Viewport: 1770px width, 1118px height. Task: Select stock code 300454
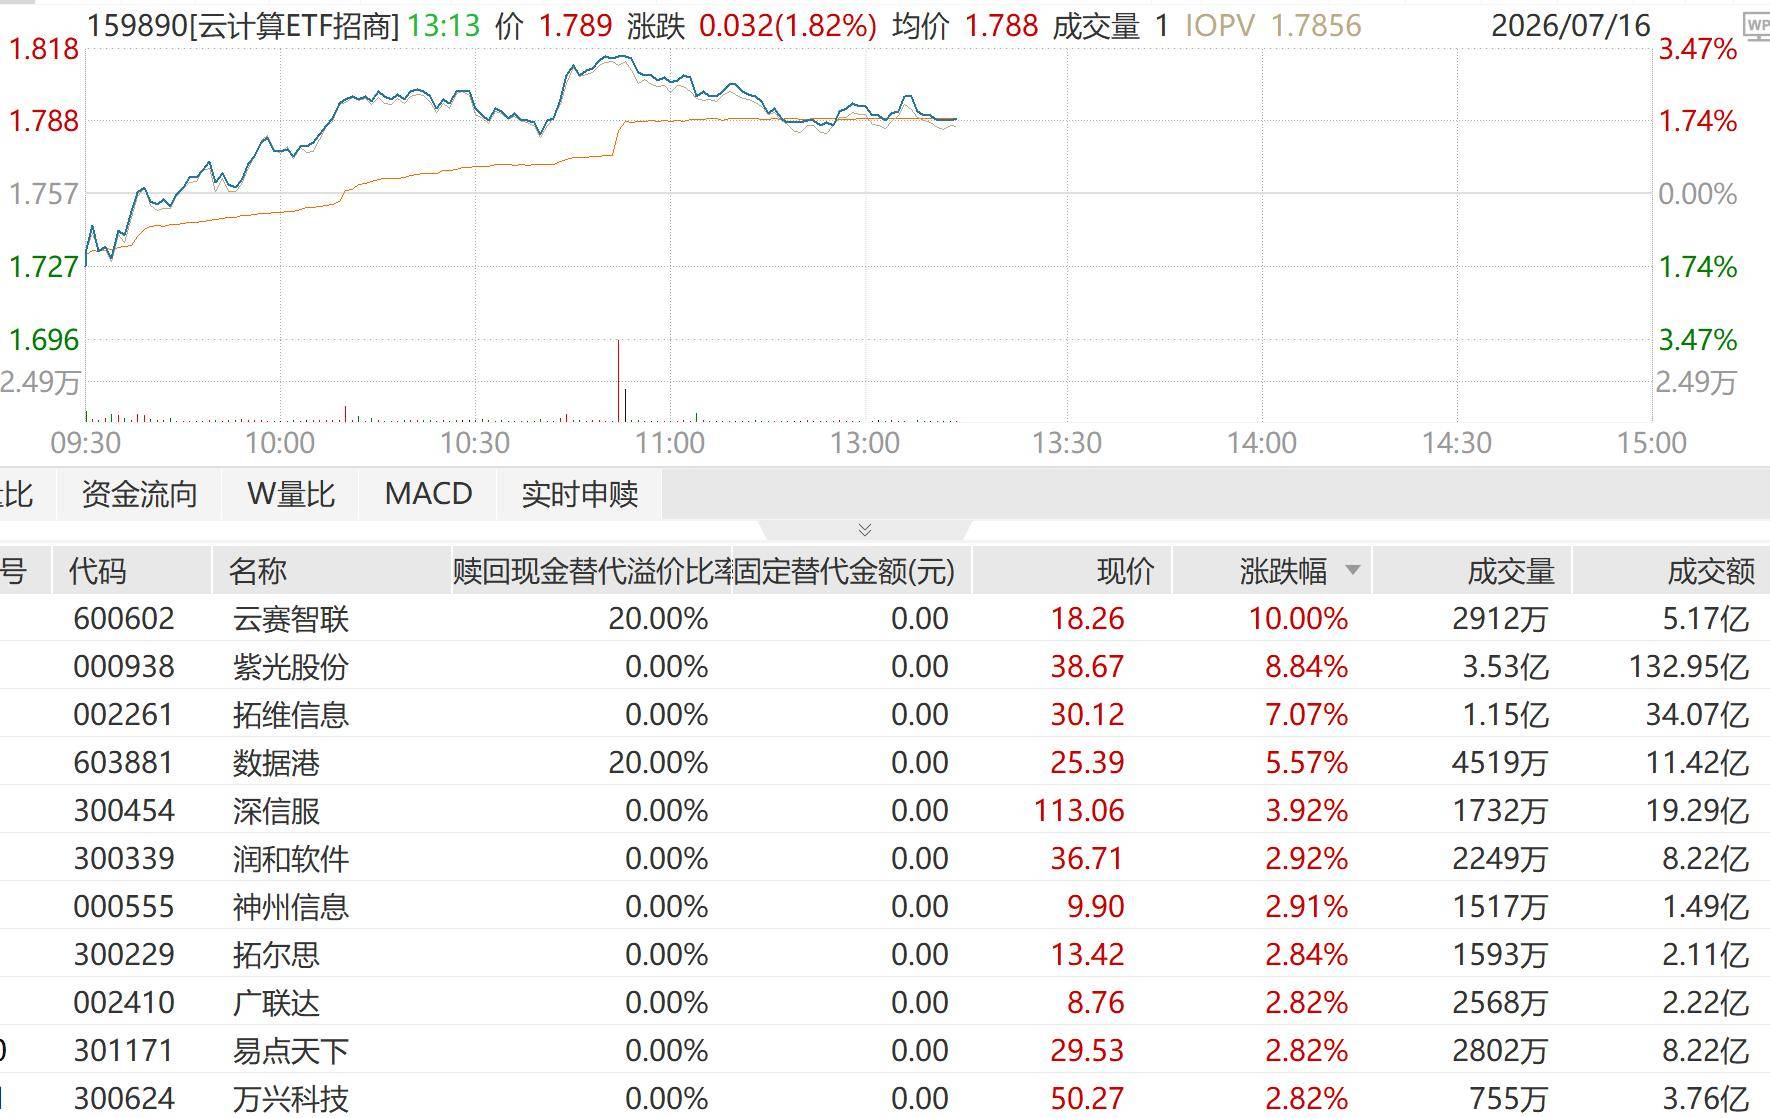click(124, 811)
